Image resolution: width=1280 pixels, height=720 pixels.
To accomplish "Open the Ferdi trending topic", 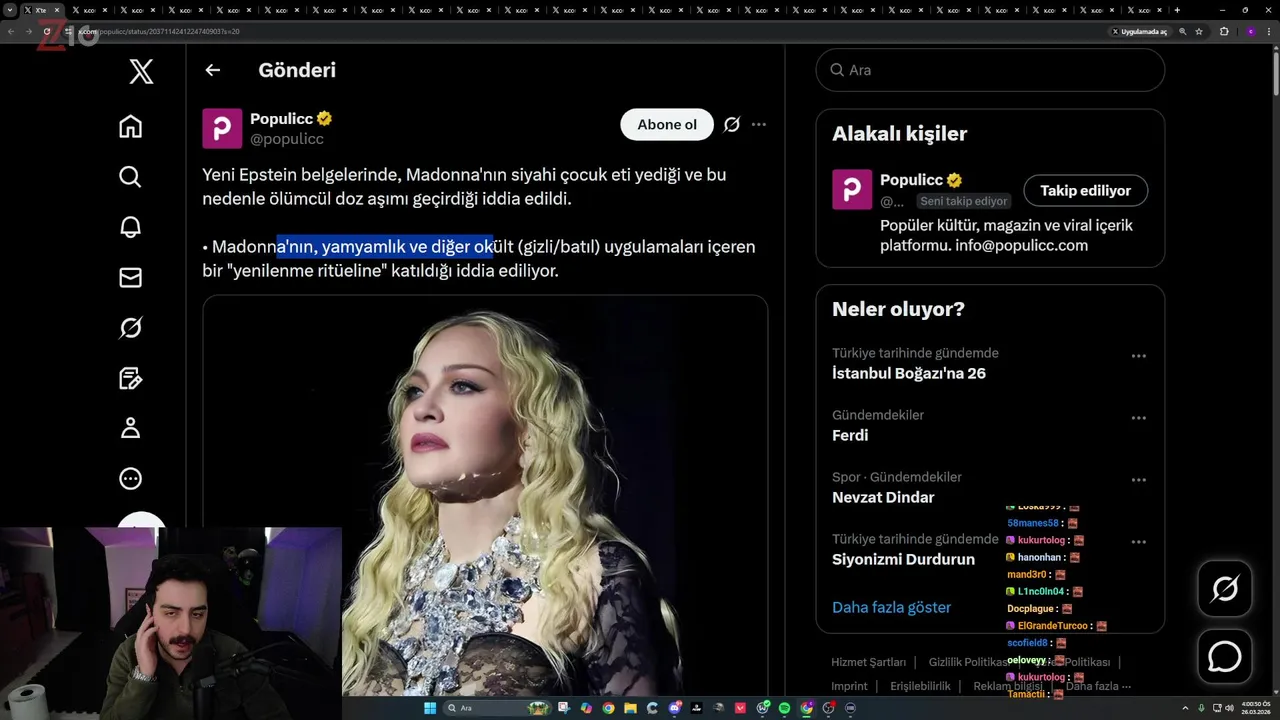I will click(x=850, y=435).
